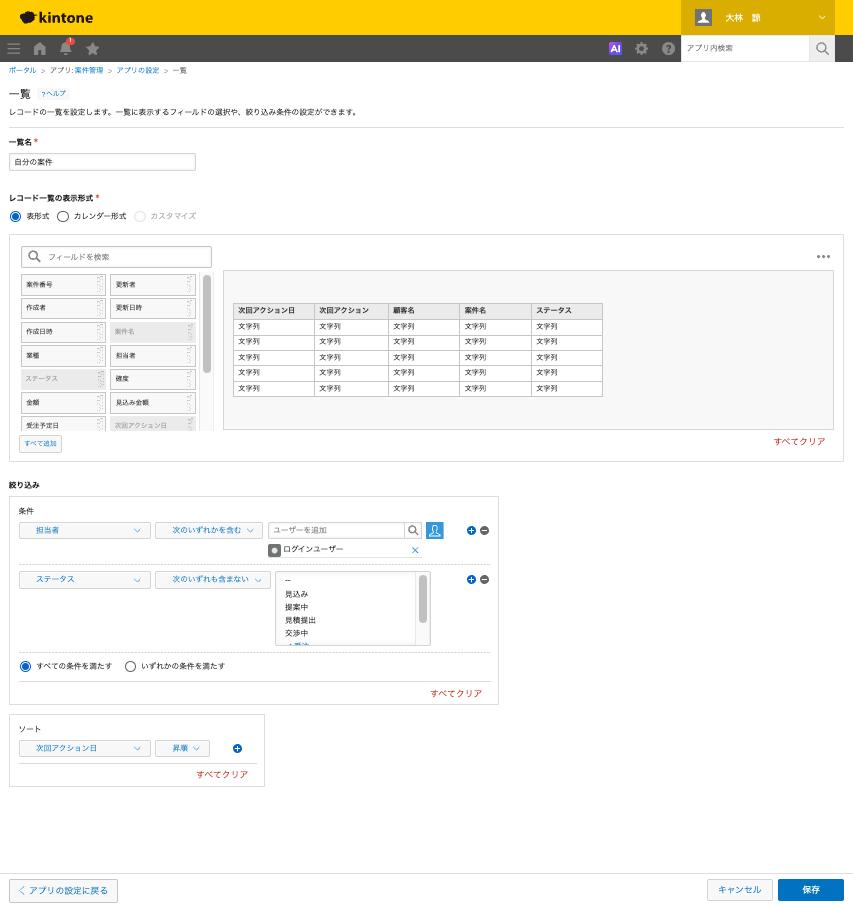Image resolution: width=853 pixels, height=907 pixels.
Task: Choose いずれかの条件を満たす option
Action: point(131,666)
